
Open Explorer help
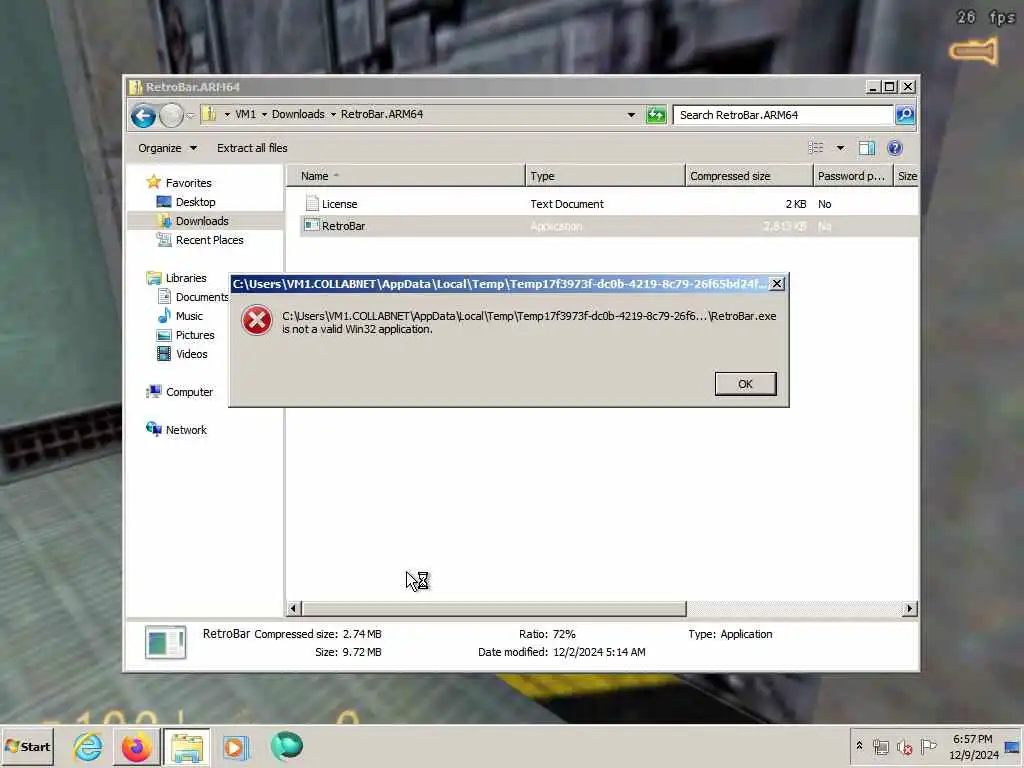(895, 148)
